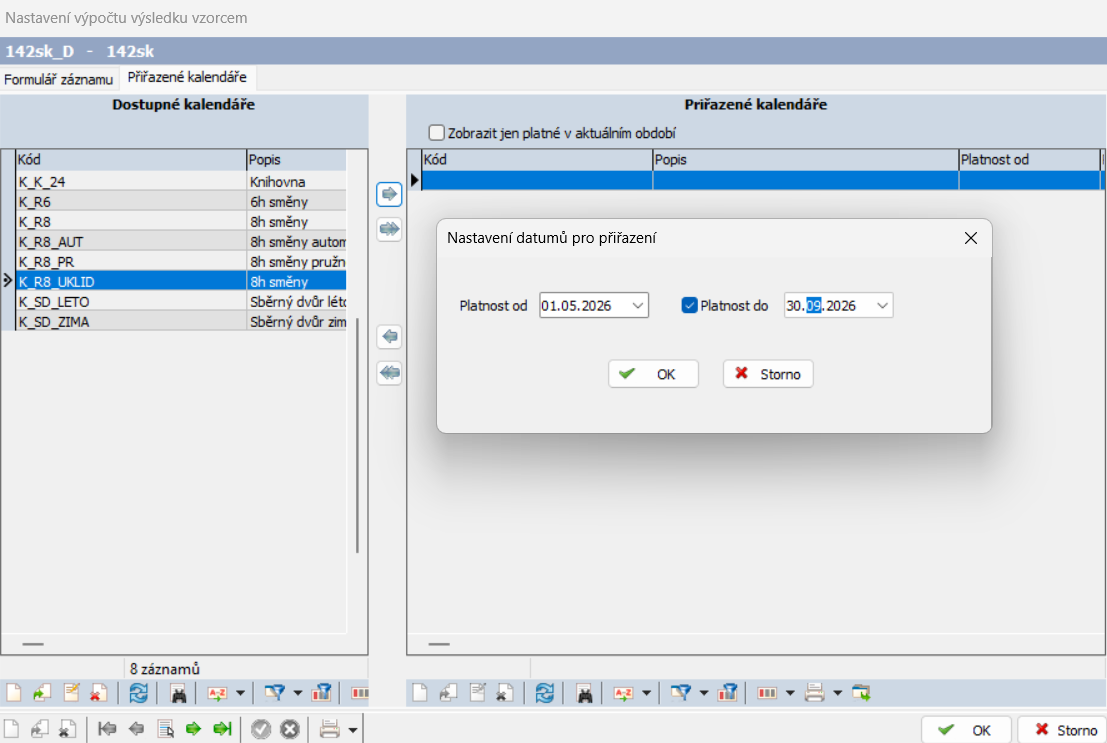Select the K_R8_AUT row
The width and height of the screenshot is (1107, 743).
(181, 242)
